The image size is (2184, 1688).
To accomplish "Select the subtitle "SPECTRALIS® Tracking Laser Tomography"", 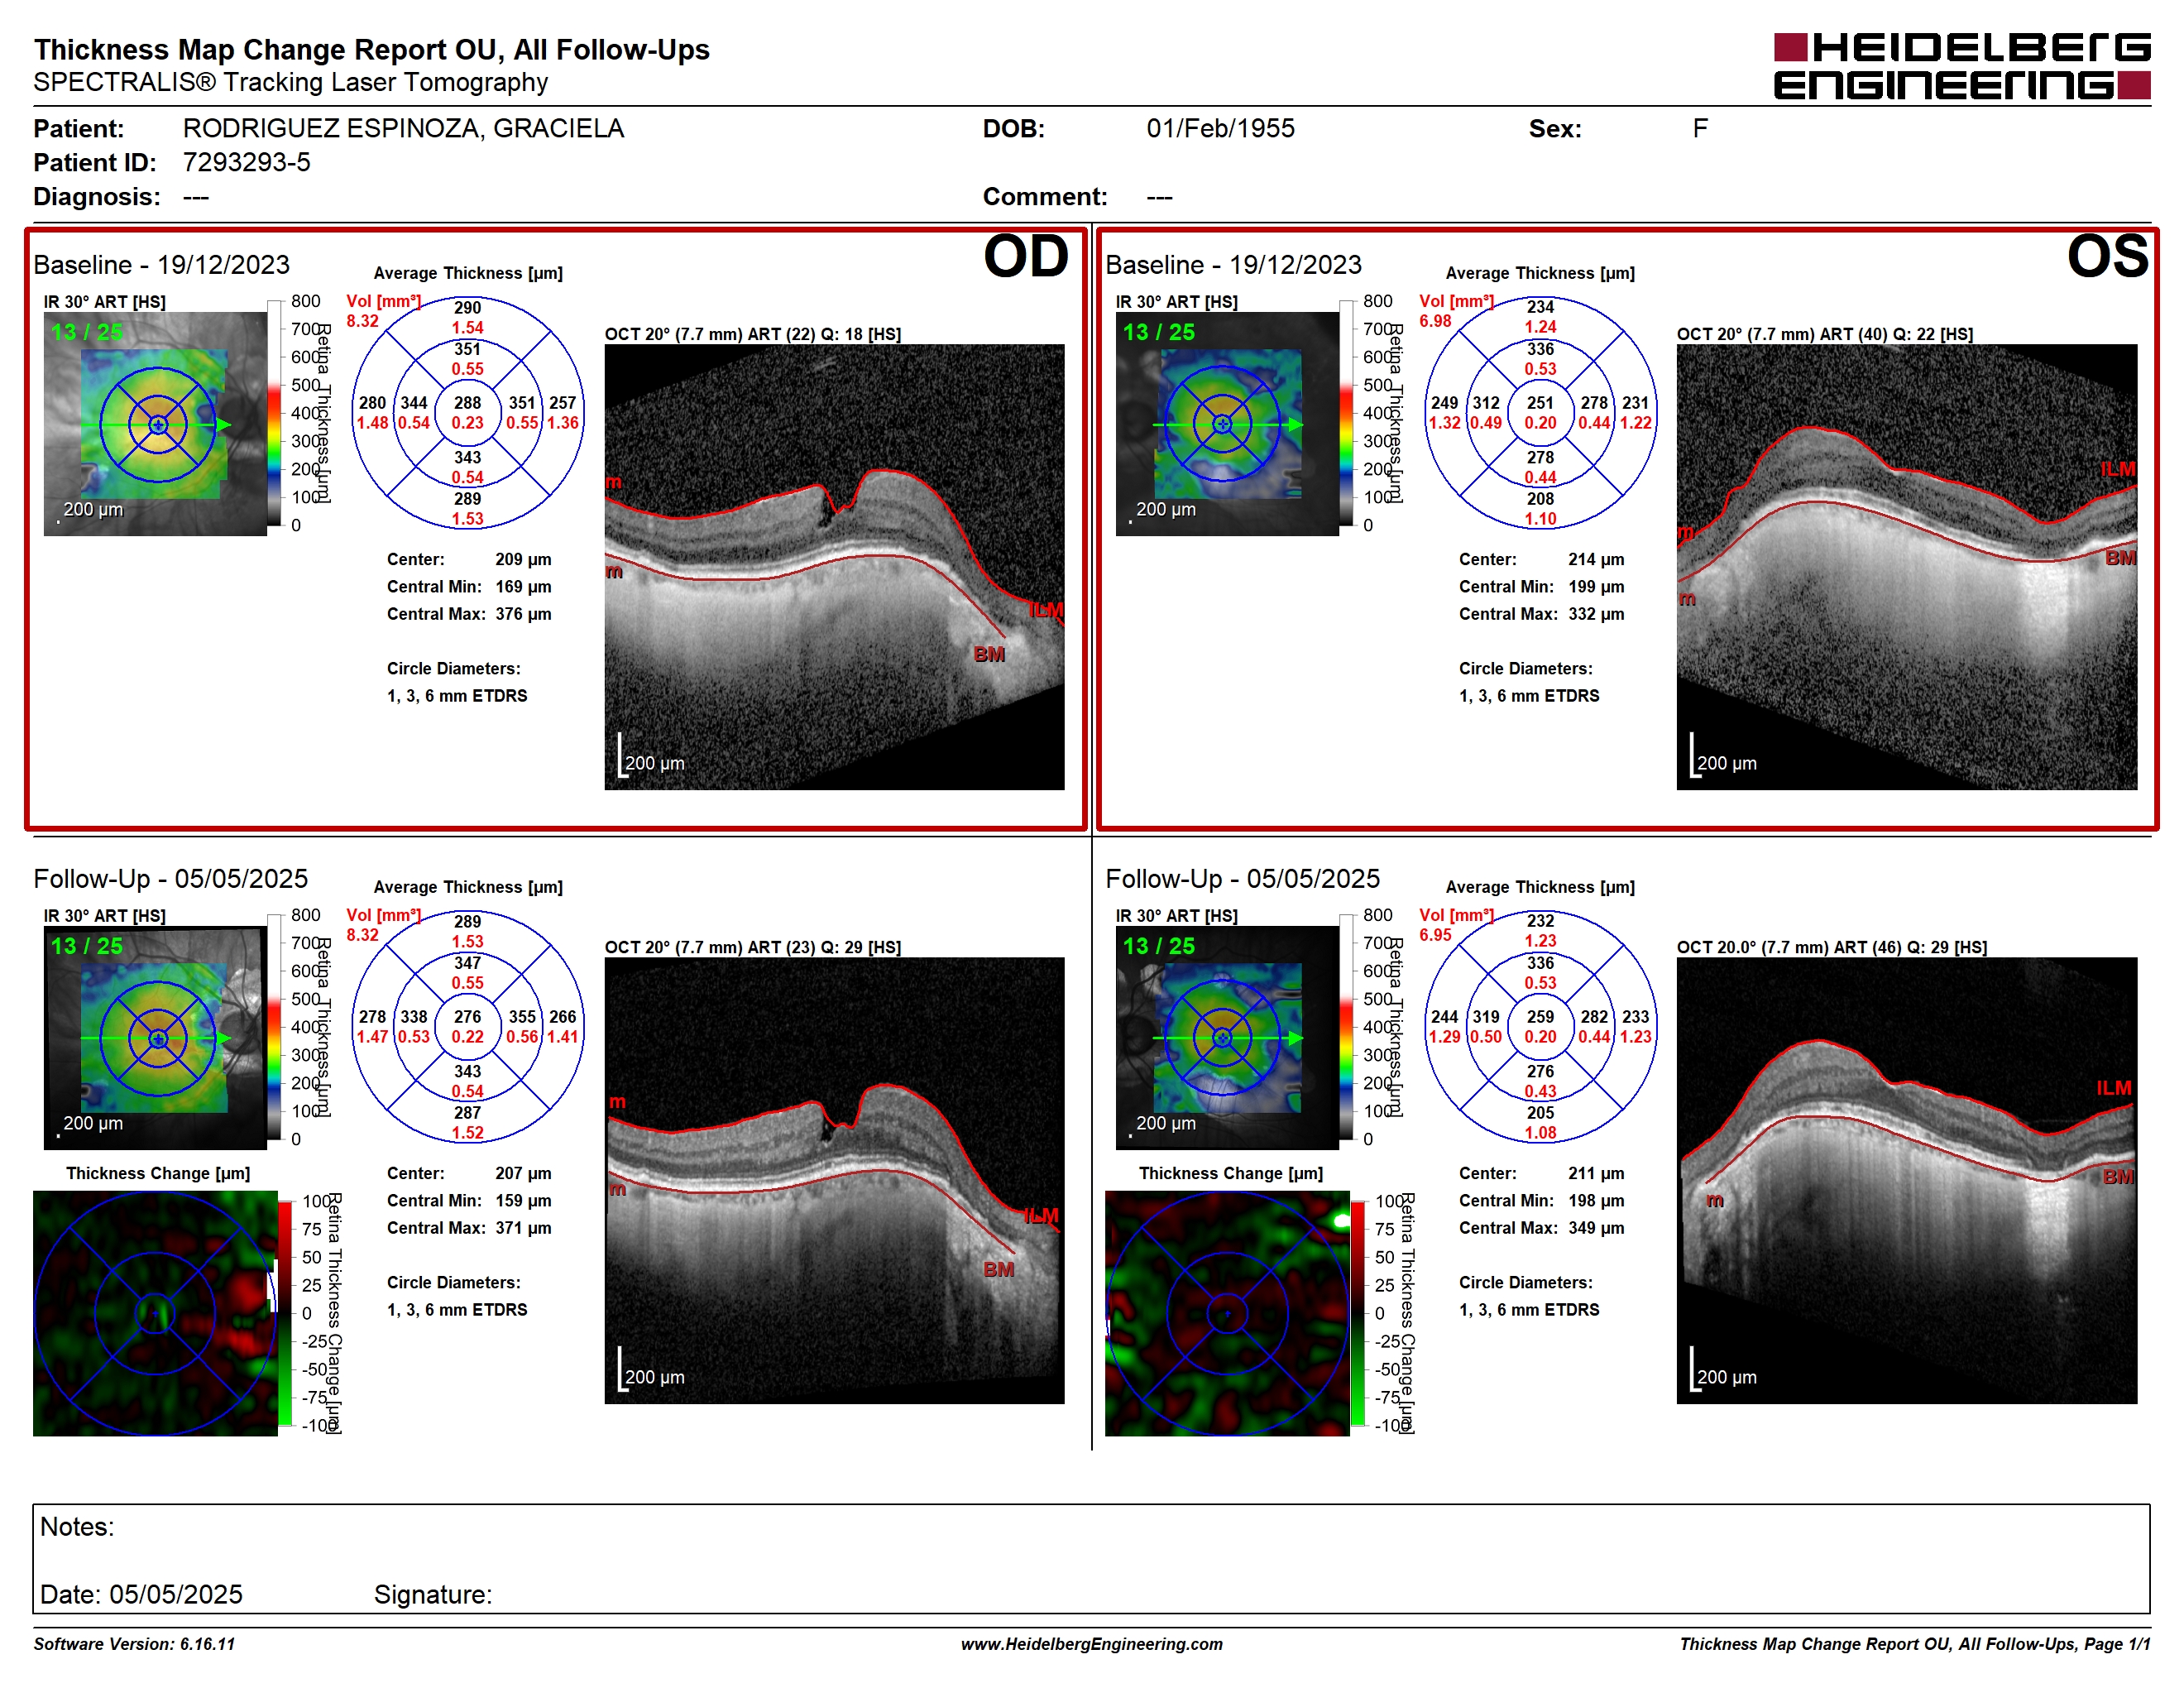I will [290, 82].
